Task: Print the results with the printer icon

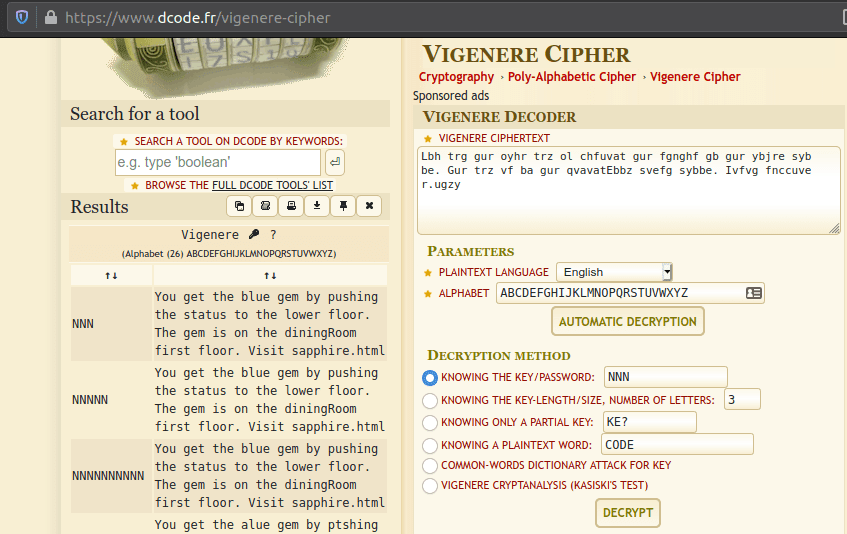Action: [291, 206]
